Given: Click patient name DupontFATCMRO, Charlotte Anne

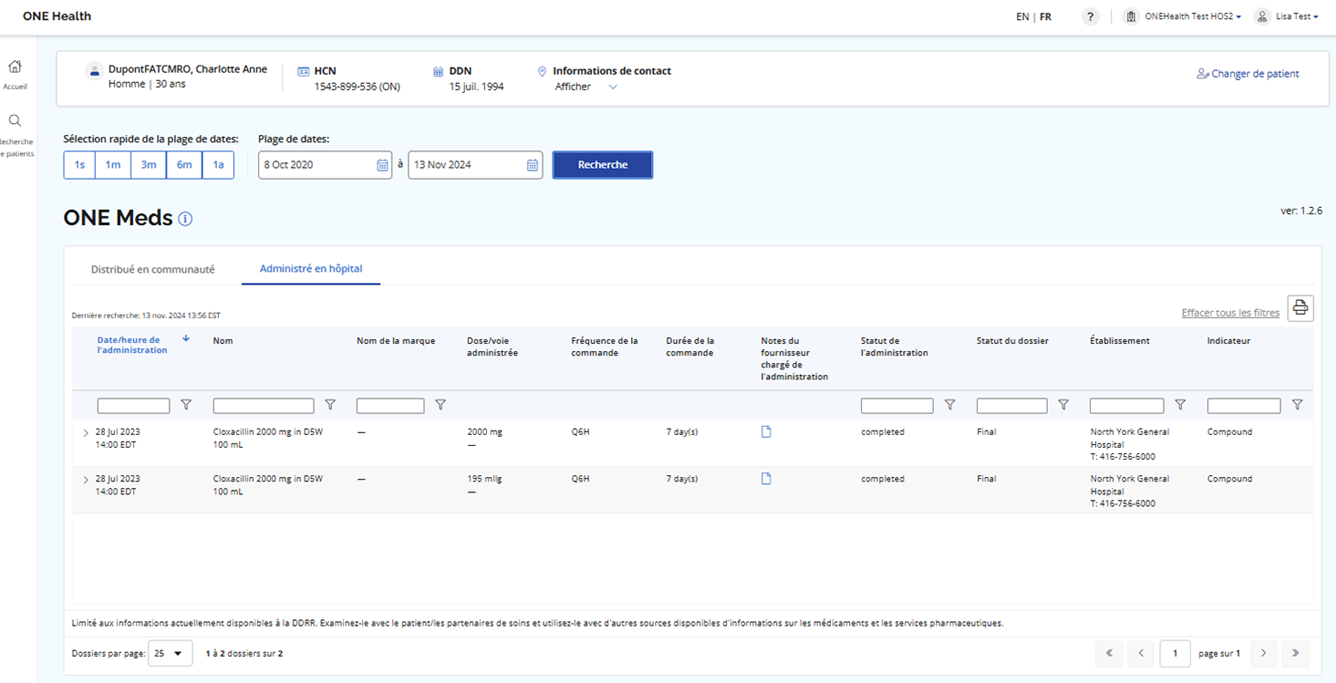Looking at the screenshot, I should [x=188, y=70].
